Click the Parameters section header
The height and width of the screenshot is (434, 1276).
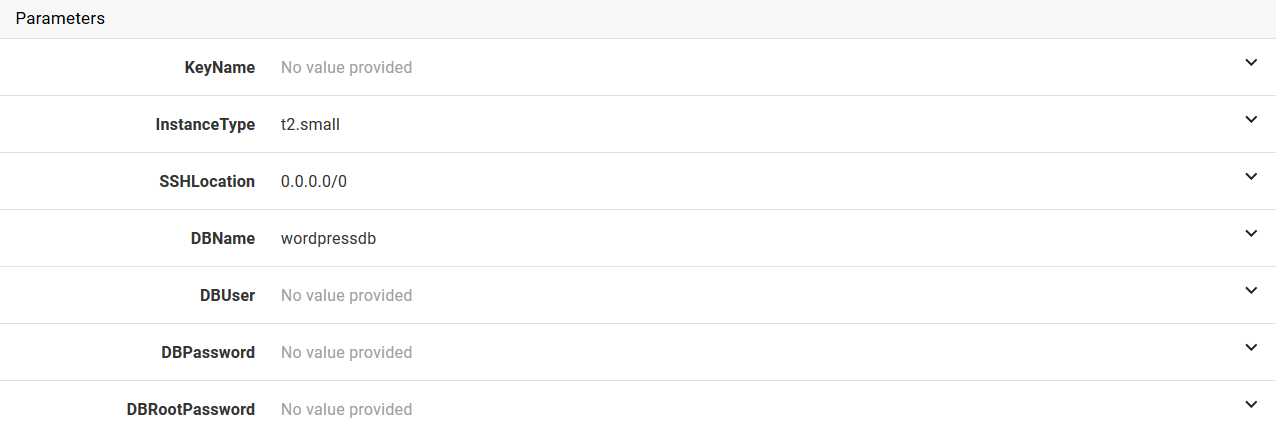pyautogui.click(x=60, y=19)
